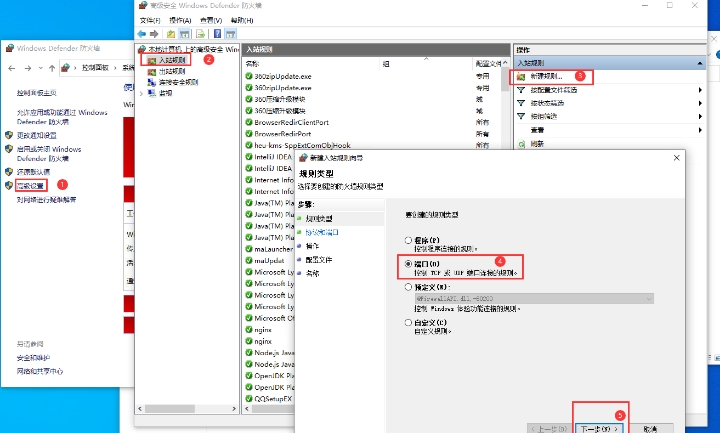This screenshot has width=720, height=433.
Task: Click green check icon beside QQSetupEX
Action: click(249, 399)
